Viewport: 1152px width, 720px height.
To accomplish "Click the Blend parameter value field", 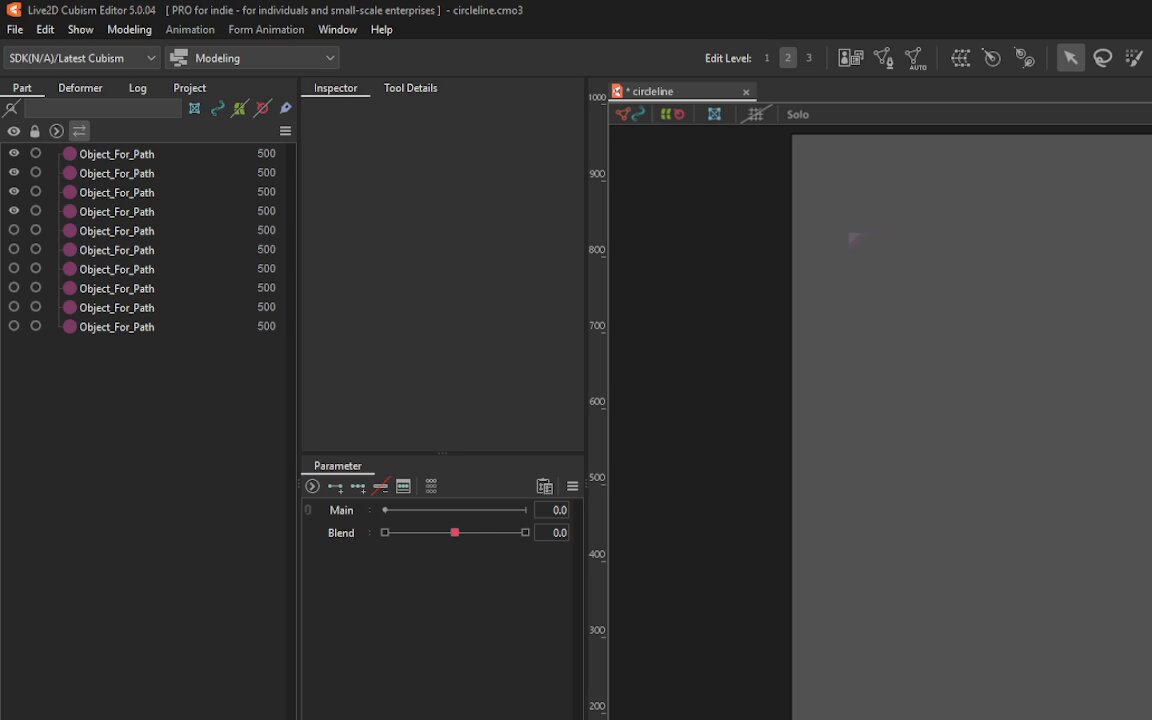I will 551,533.
